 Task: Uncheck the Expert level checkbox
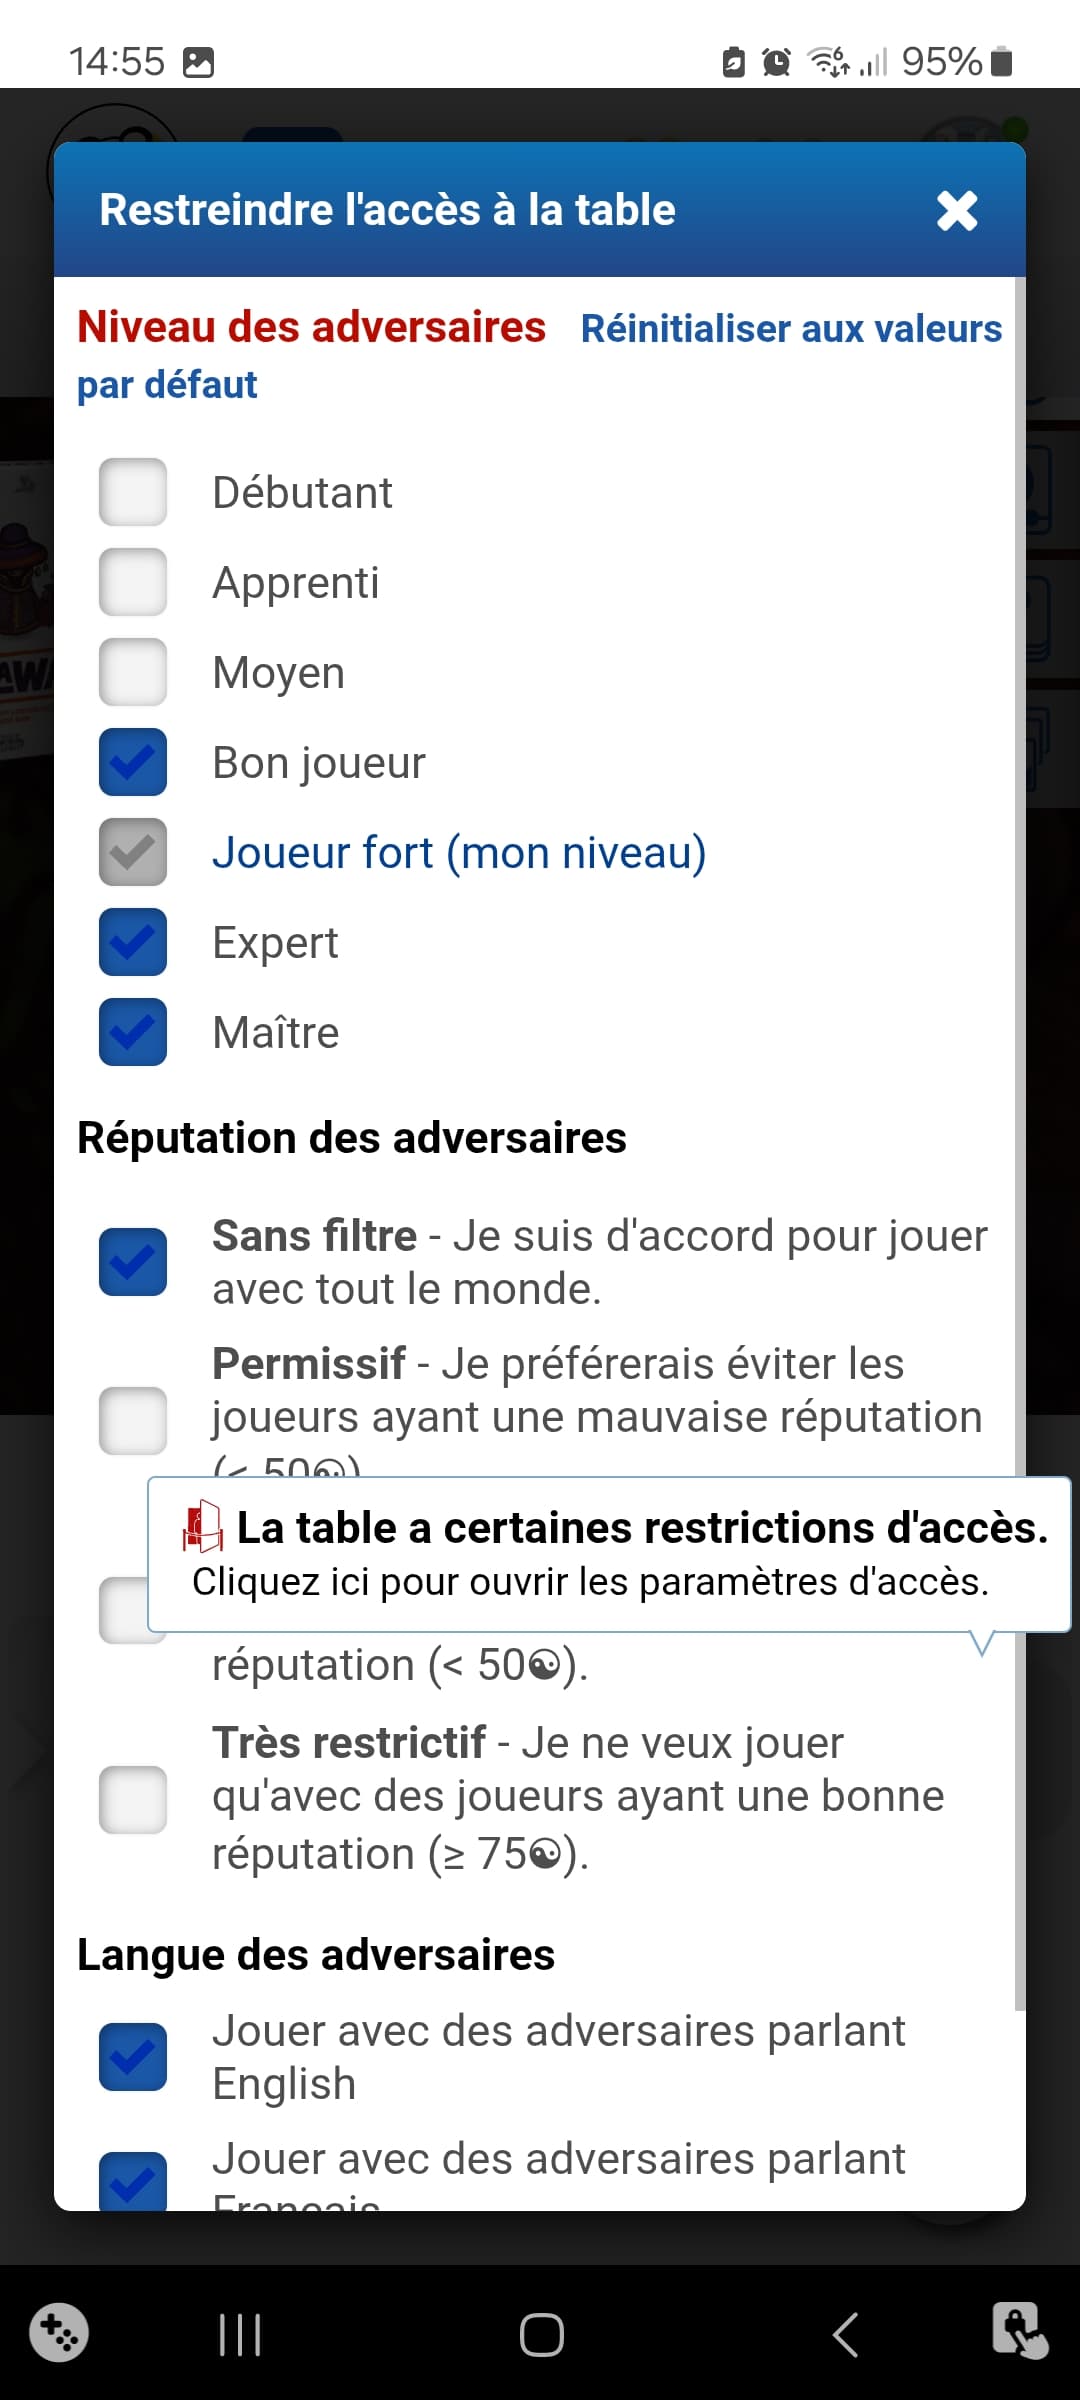133,942
